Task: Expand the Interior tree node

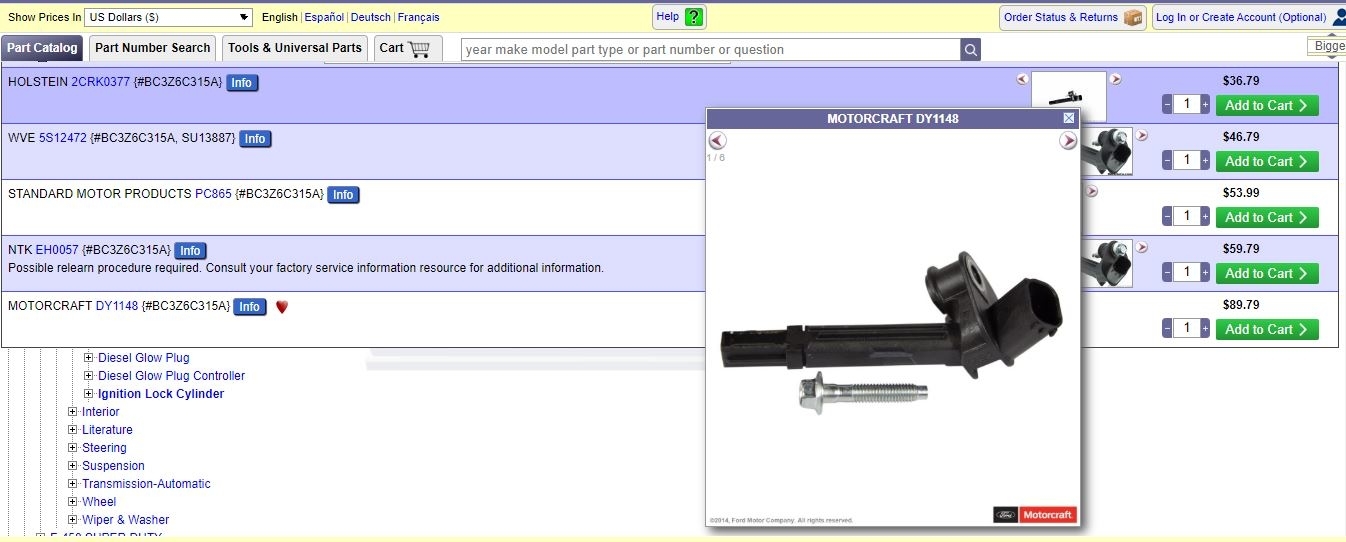Action: pos(73,412)
